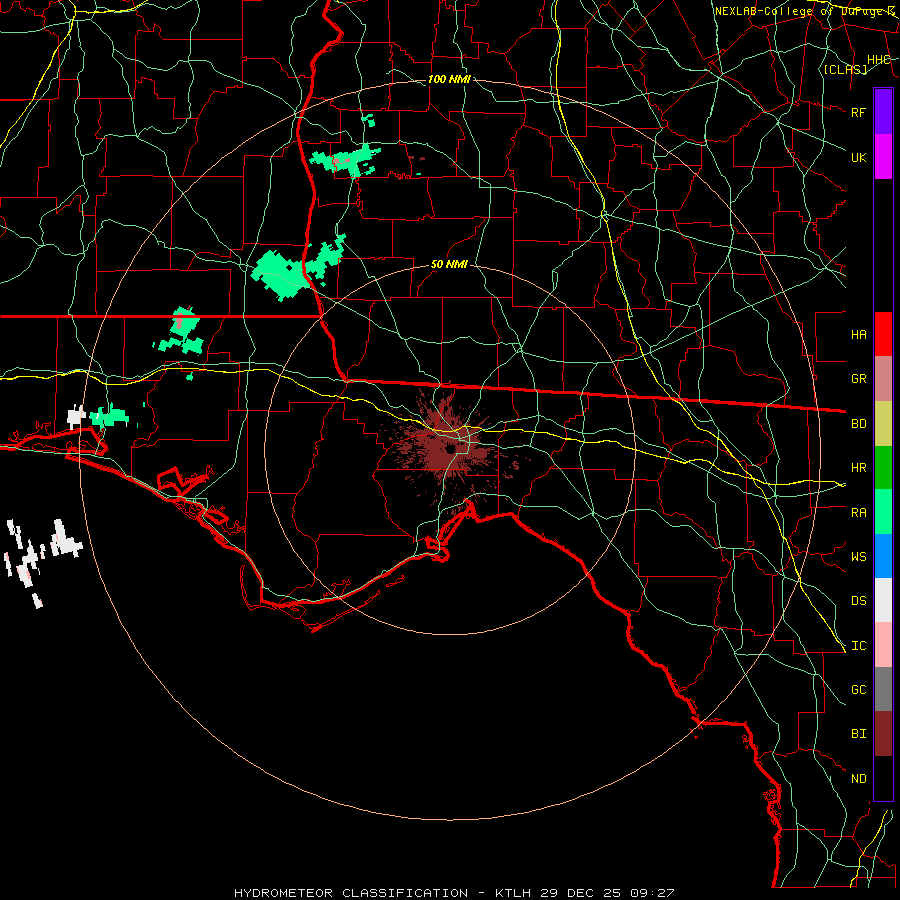This screenshot has width=900, height=900.
Task: Click the 100 NMI range ring label
Action: click(449, 79)
